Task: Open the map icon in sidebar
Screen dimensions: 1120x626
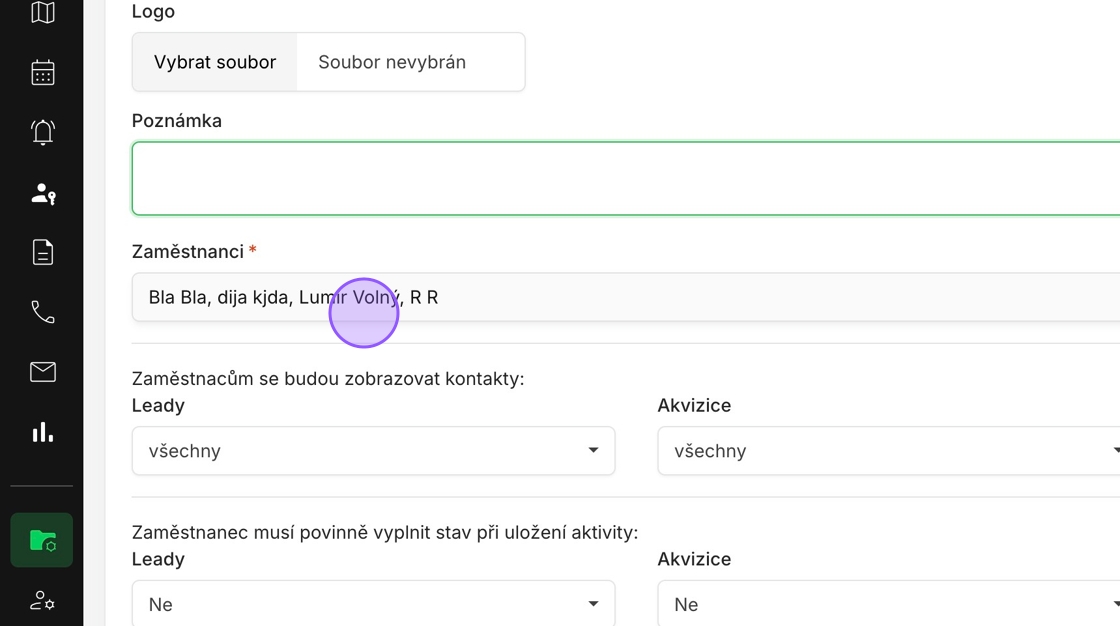Action: point(42,13)
